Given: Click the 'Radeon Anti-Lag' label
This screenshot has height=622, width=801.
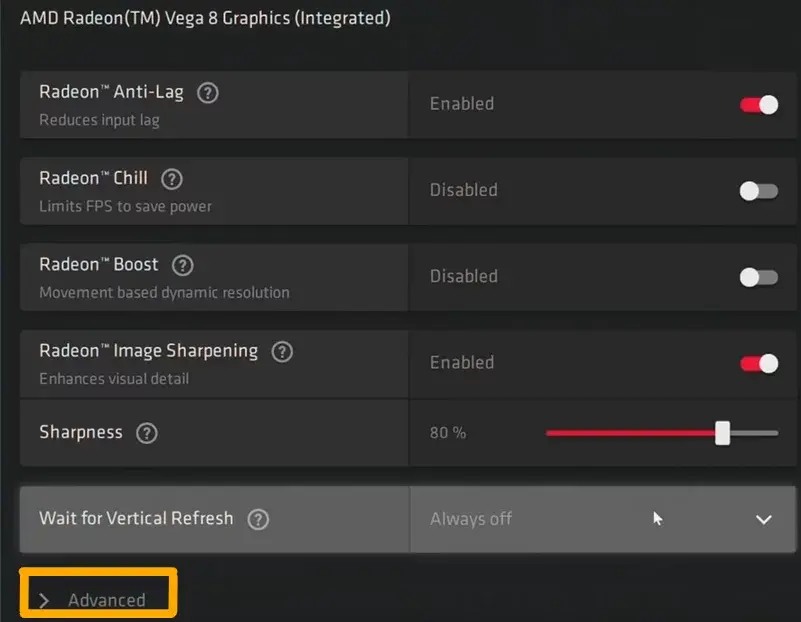Looking at the screenshot, I should click(x=111, y=92).
